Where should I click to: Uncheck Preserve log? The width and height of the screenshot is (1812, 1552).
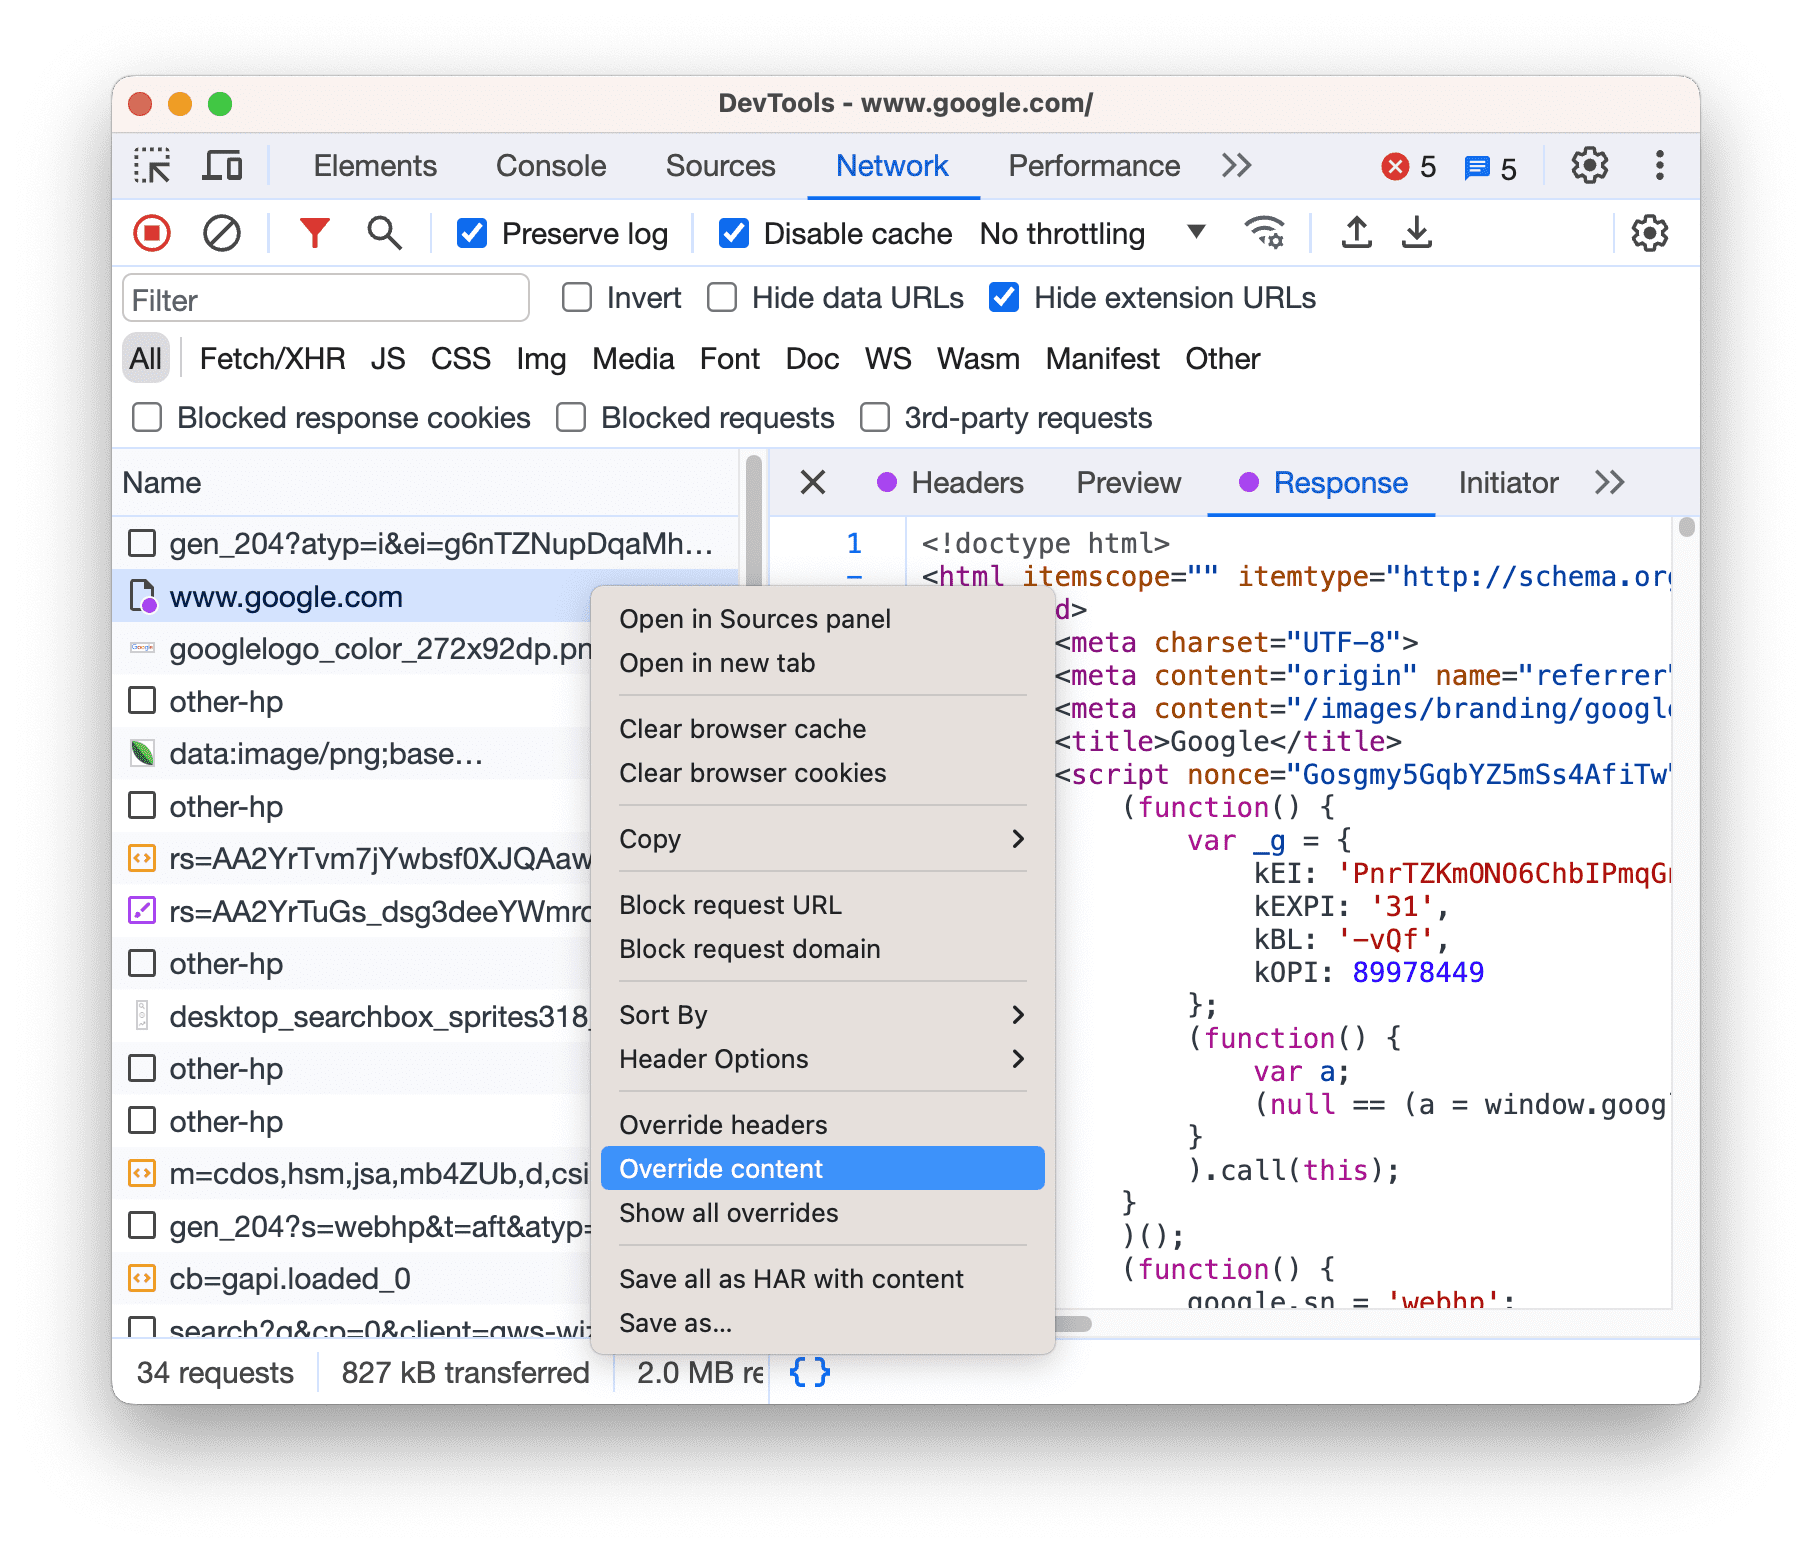(471, 233)
